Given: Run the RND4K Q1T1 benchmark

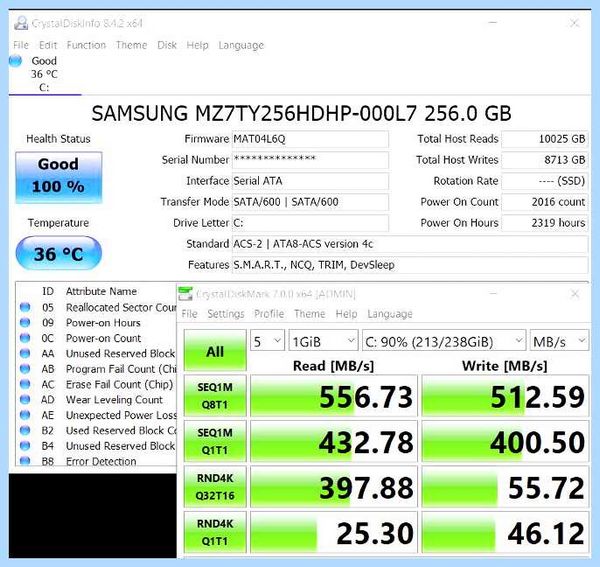Looking at the screenshot, I should tap(215, 532).
